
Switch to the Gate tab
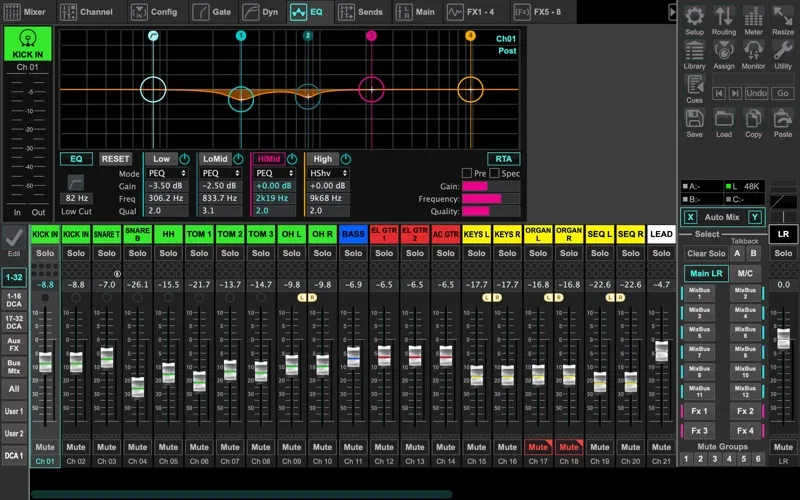(x=212, y=12)
